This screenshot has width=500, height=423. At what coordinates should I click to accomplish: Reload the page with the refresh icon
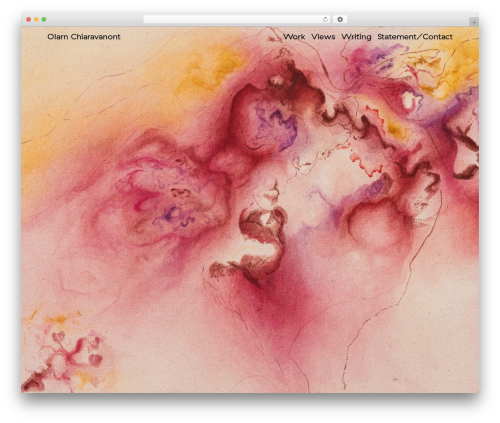click(x=325, y=19)
